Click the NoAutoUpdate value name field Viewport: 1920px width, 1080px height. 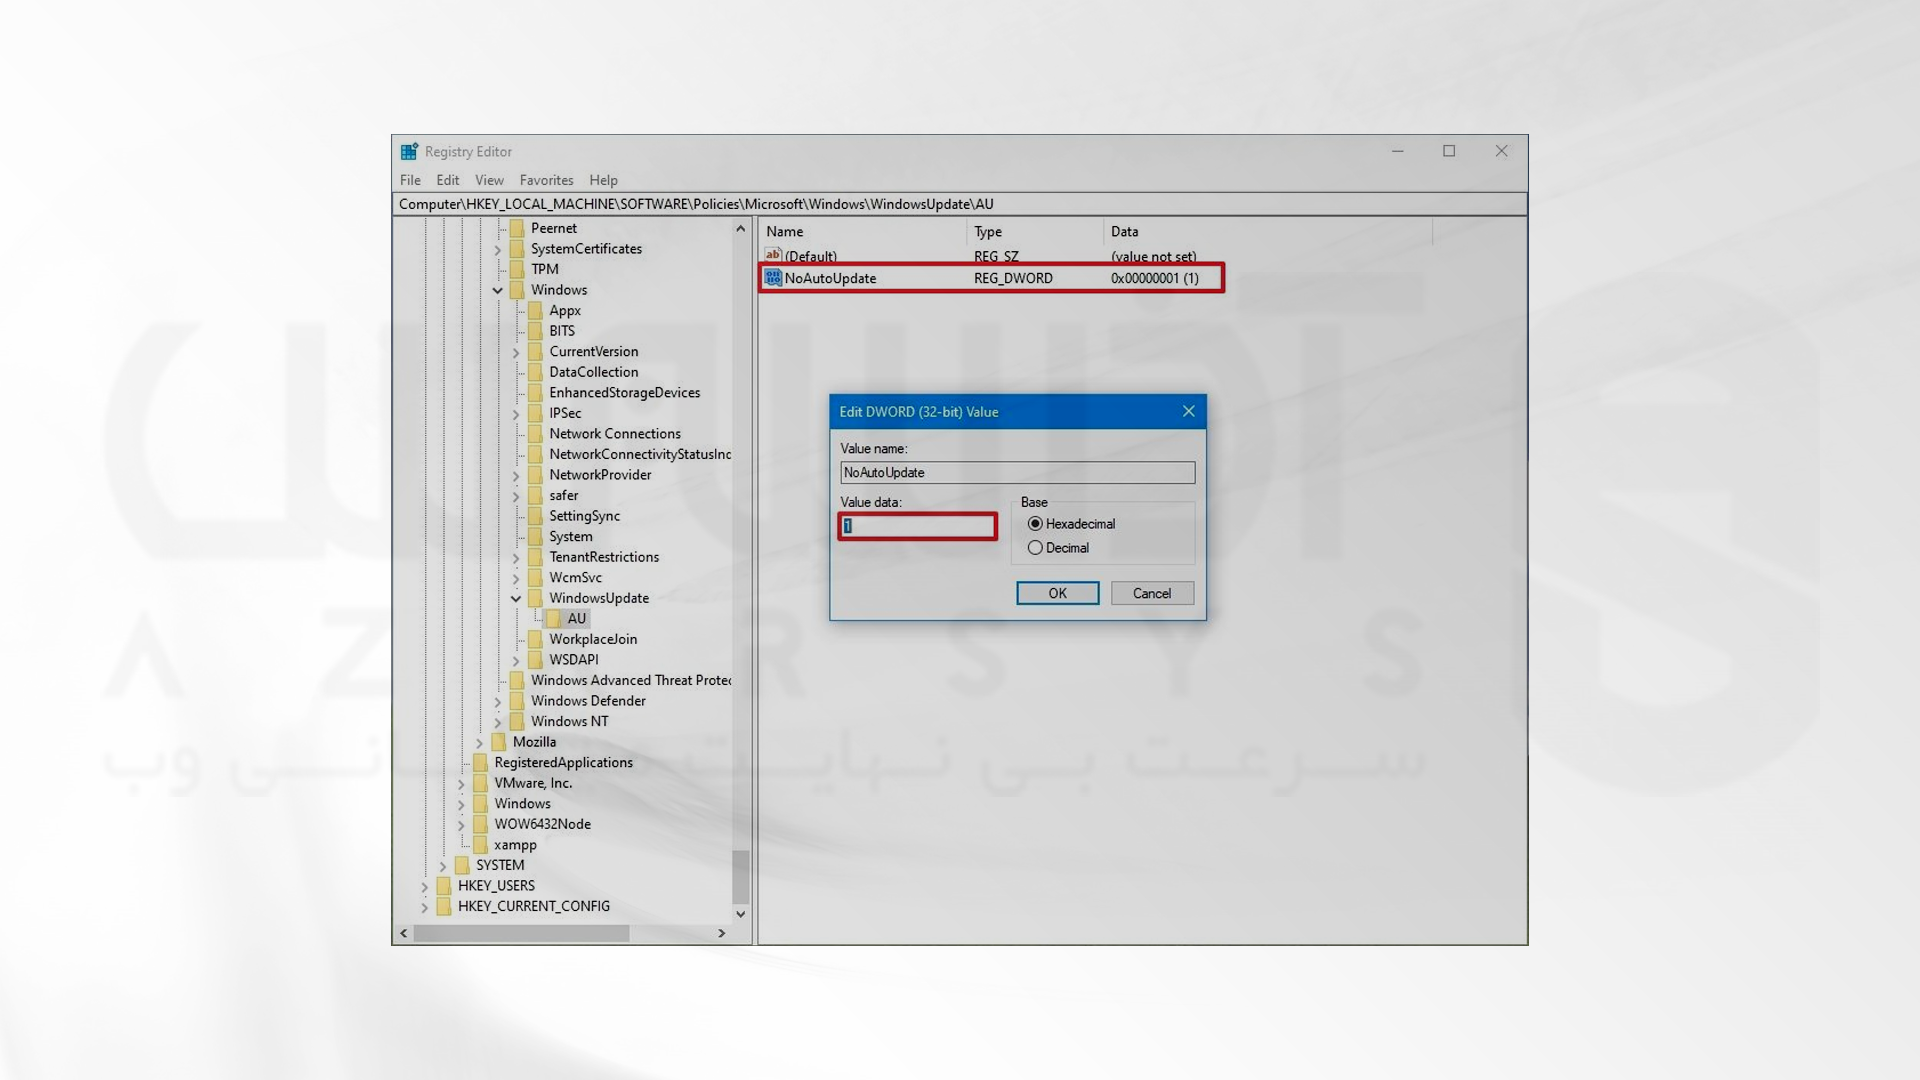pos(1015,472)
